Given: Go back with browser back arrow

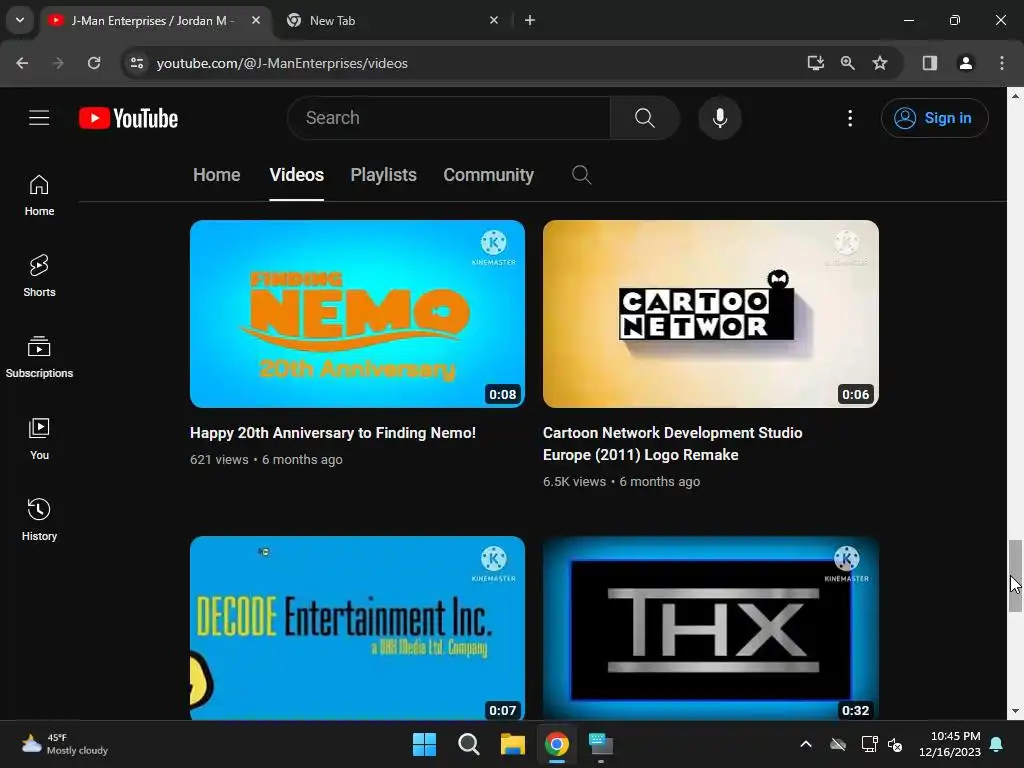Looking at the screenshot, I should [x=22, y=63].
